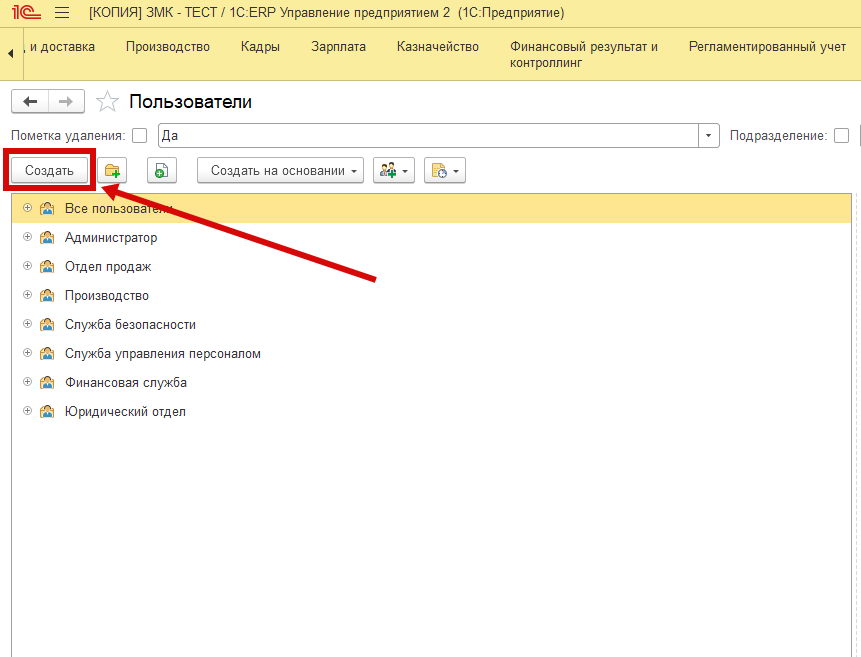Go back with the left arrow button

[30, 101]
